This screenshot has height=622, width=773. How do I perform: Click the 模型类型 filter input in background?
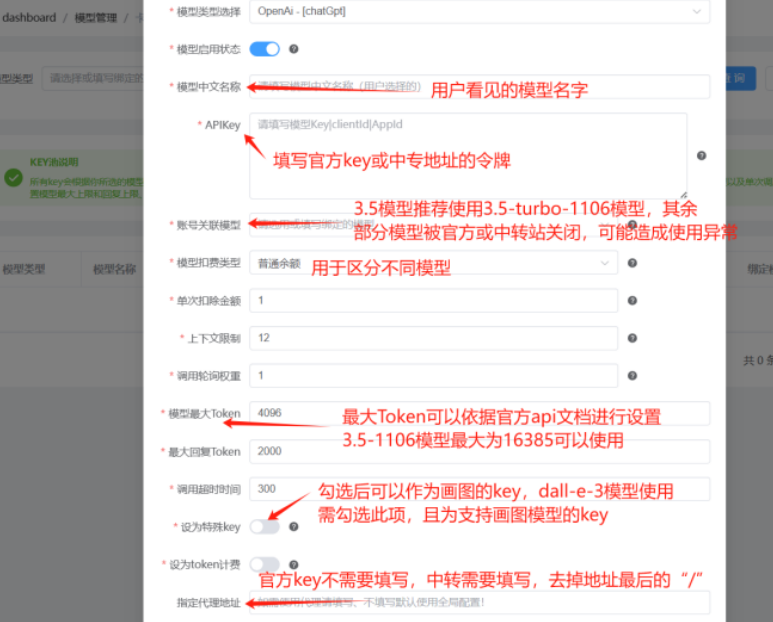(93, 78)
